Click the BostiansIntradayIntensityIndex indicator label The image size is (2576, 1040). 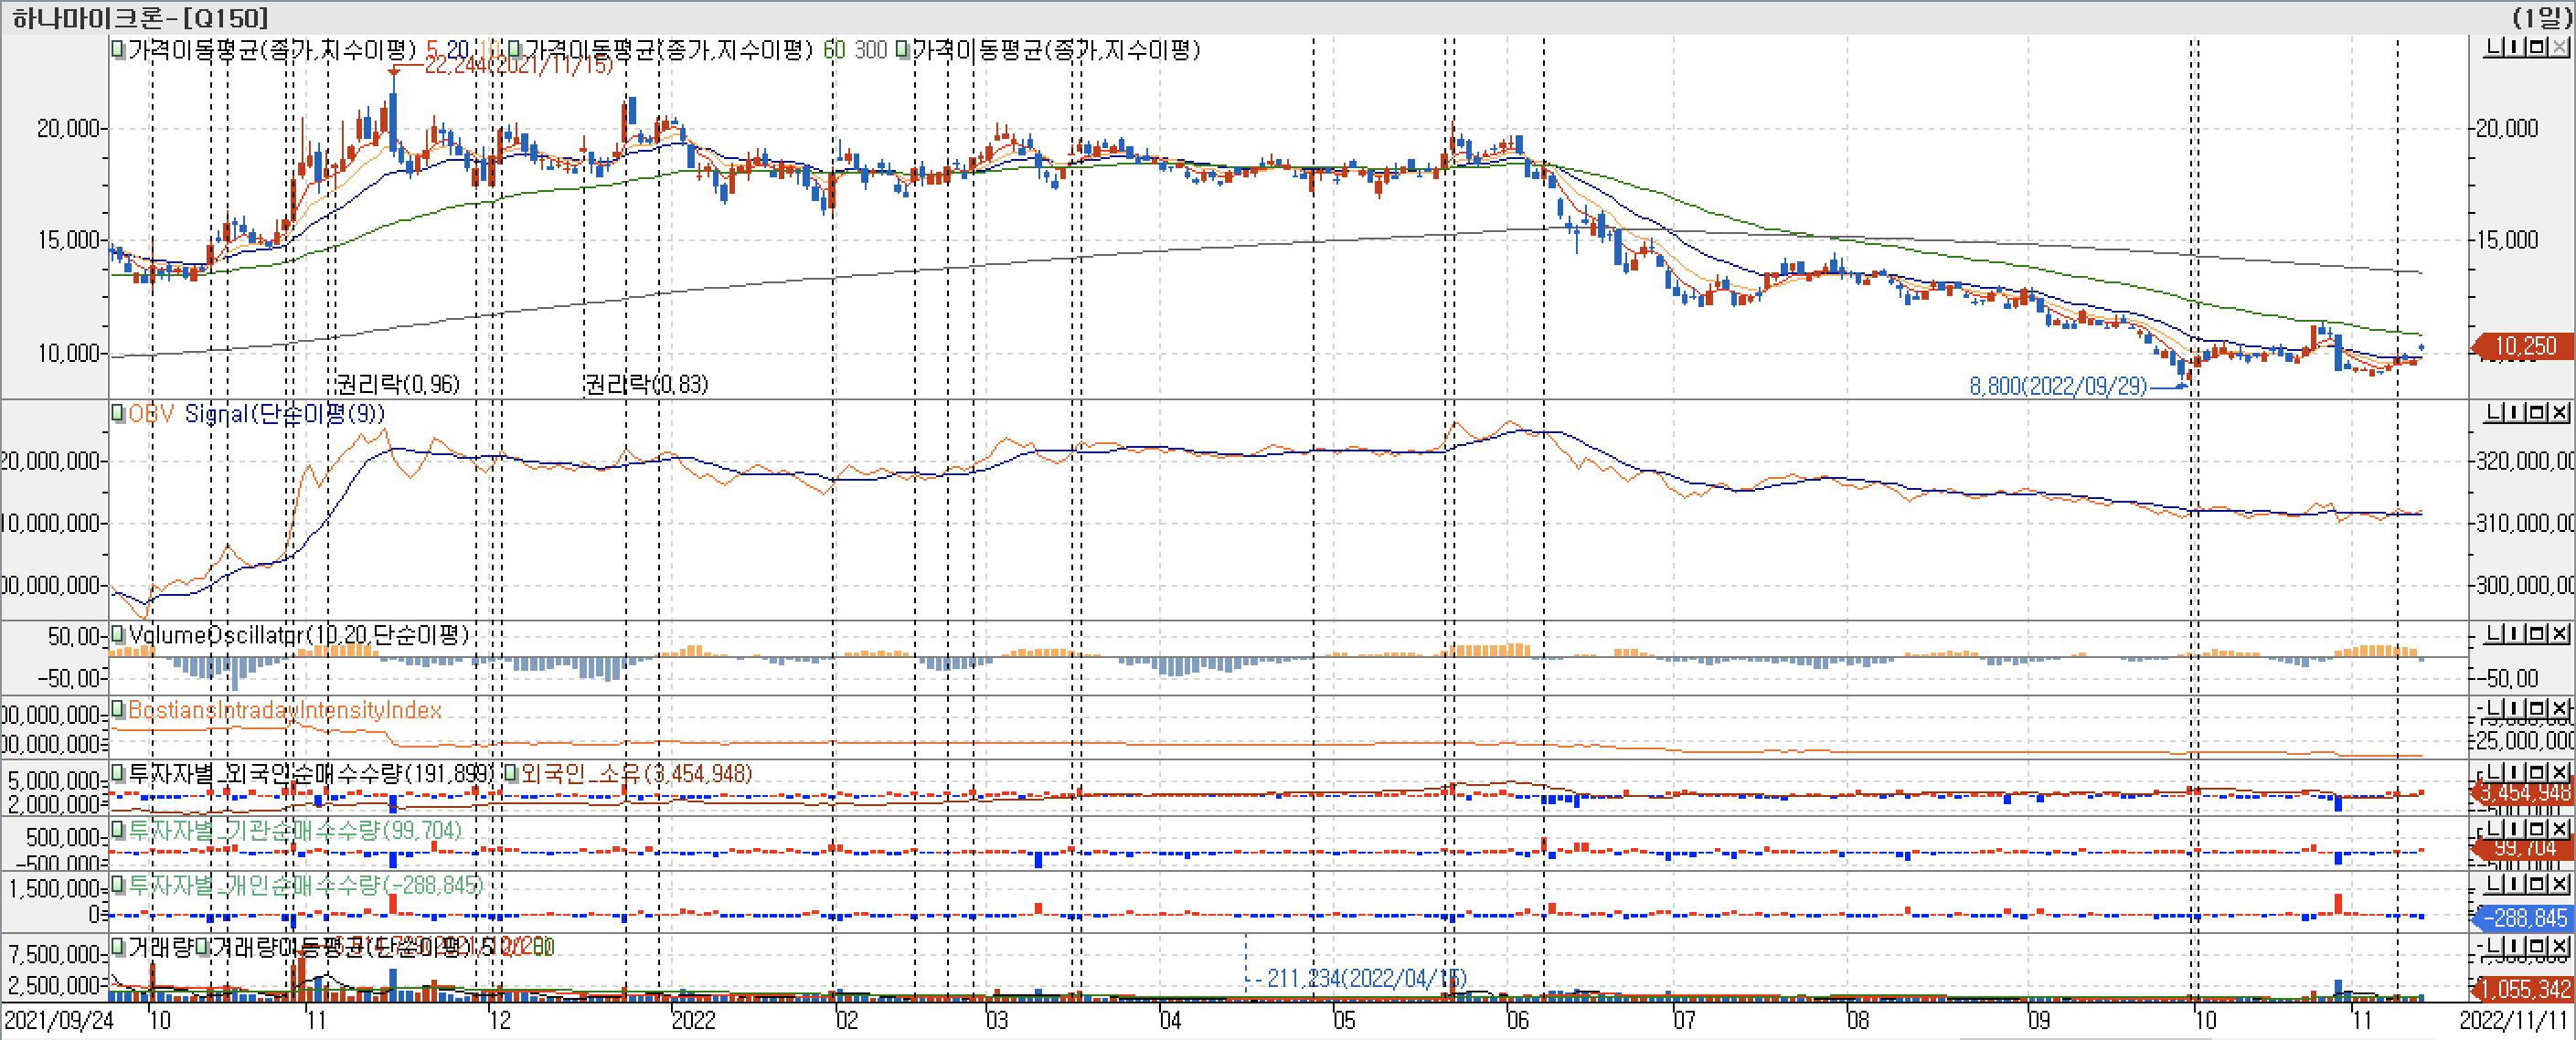pyautogui.click(x=285, y=710)
